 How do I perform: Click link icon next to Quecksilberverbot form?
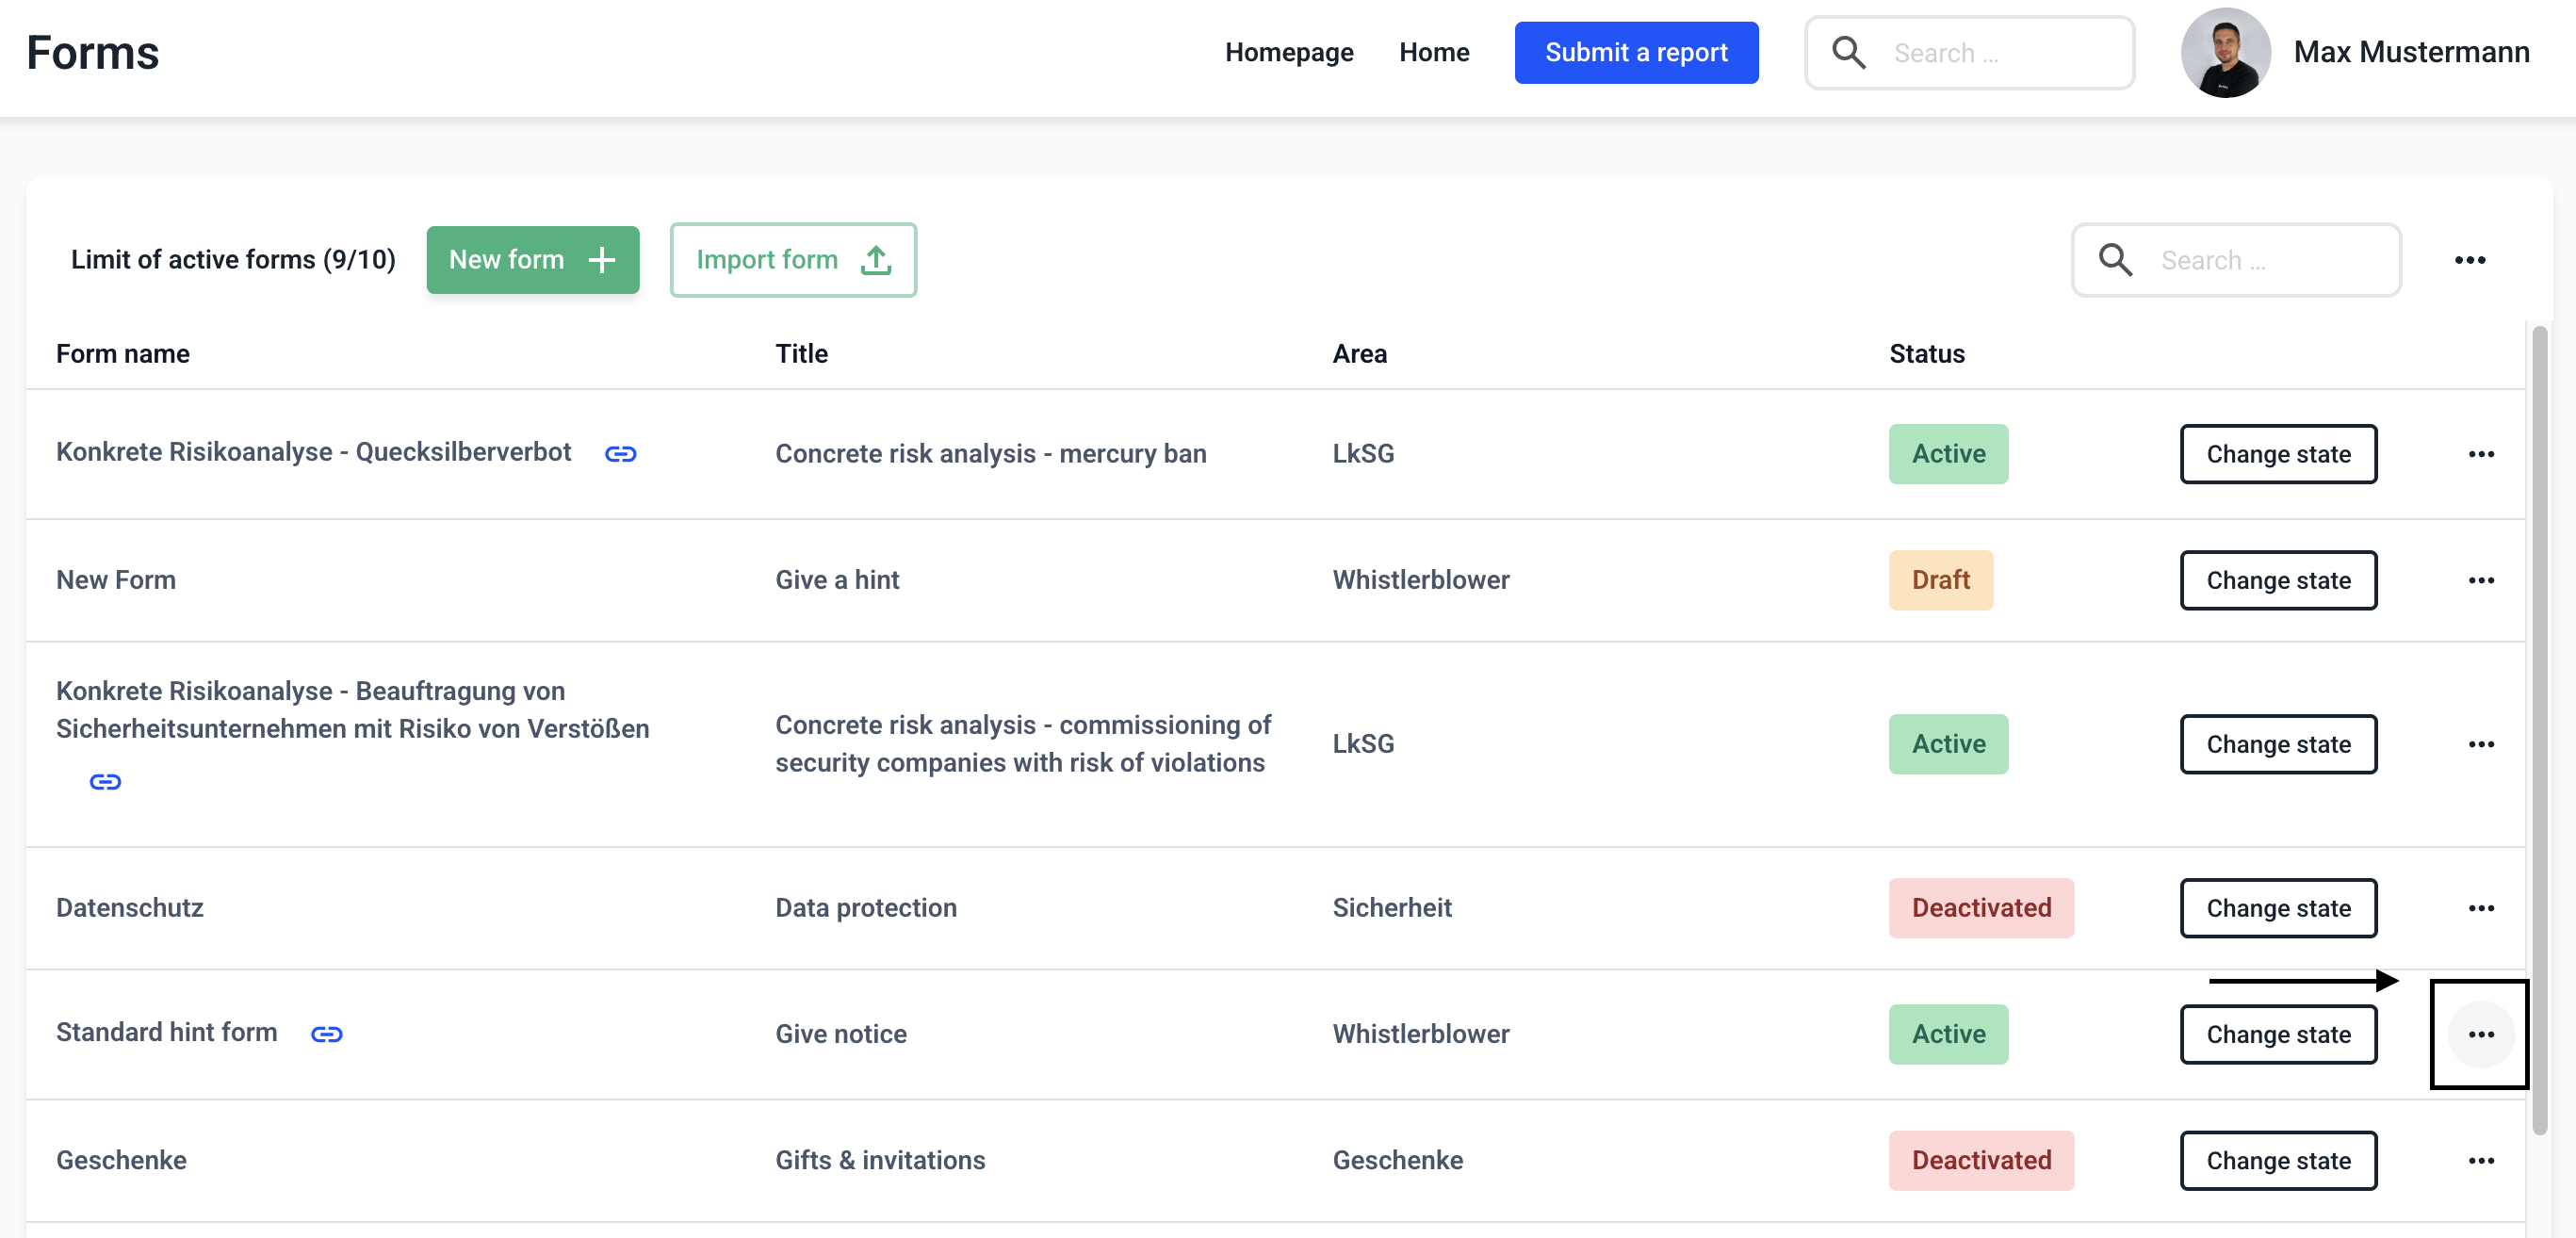pyautogui.click(x=620, y=454)
